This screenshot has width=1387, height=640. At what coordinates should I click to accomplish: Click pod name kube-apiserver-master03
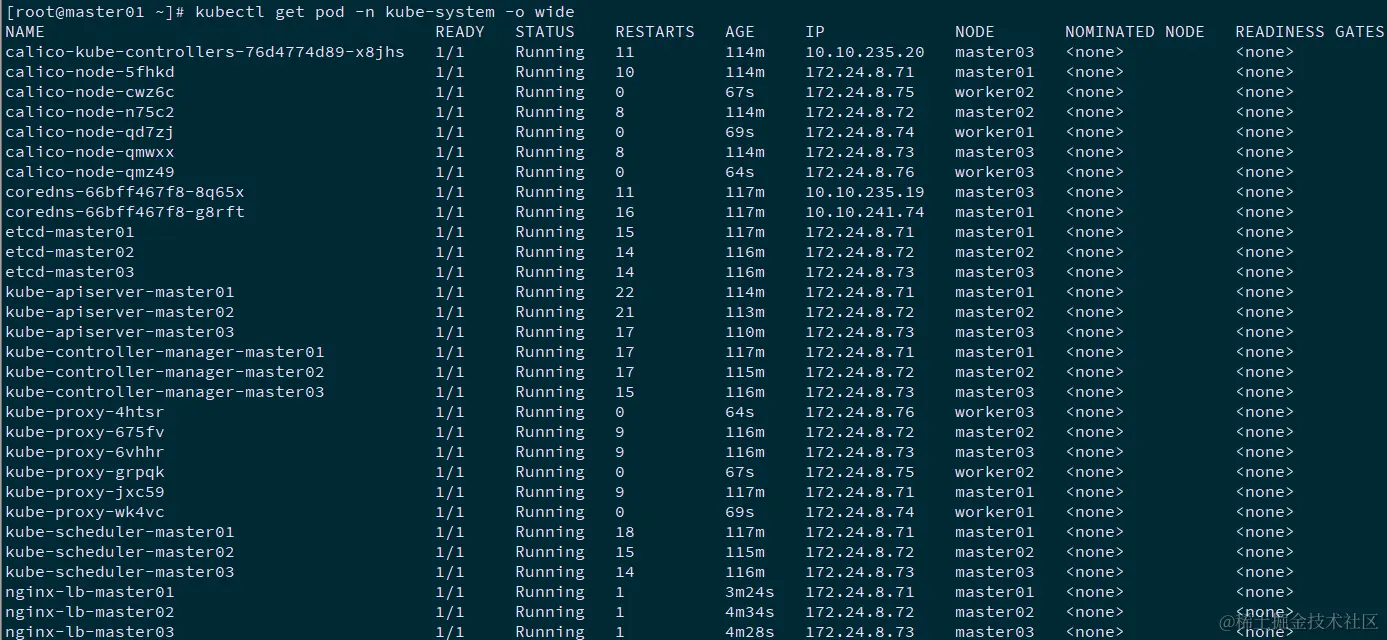point(120,332)
